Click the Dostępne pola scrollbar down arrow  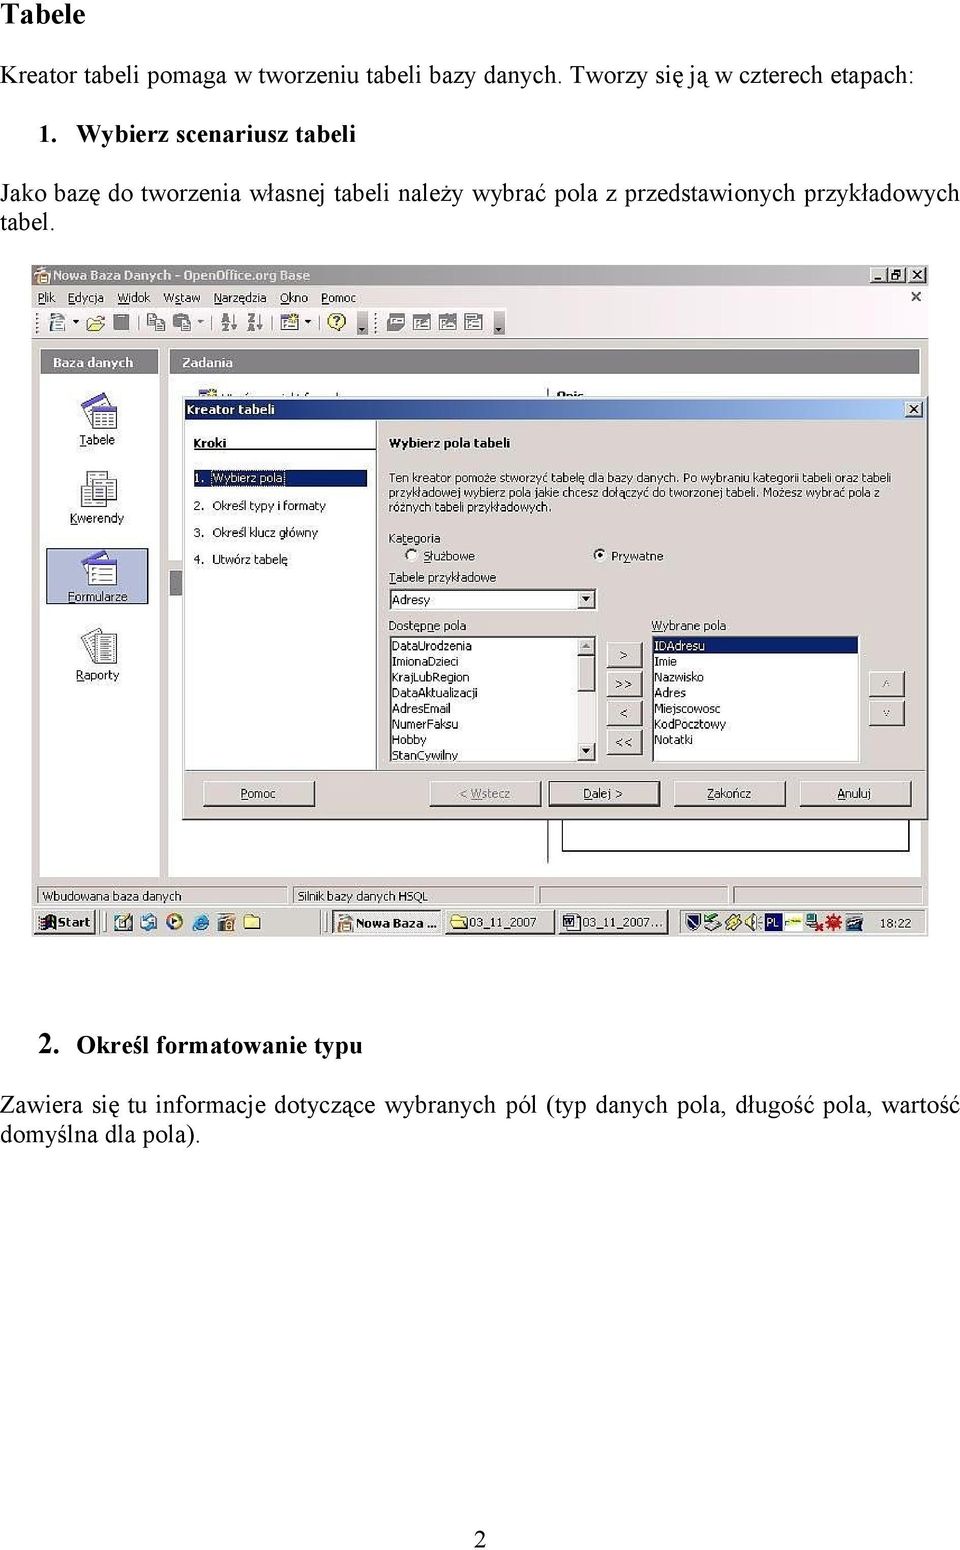587,751
